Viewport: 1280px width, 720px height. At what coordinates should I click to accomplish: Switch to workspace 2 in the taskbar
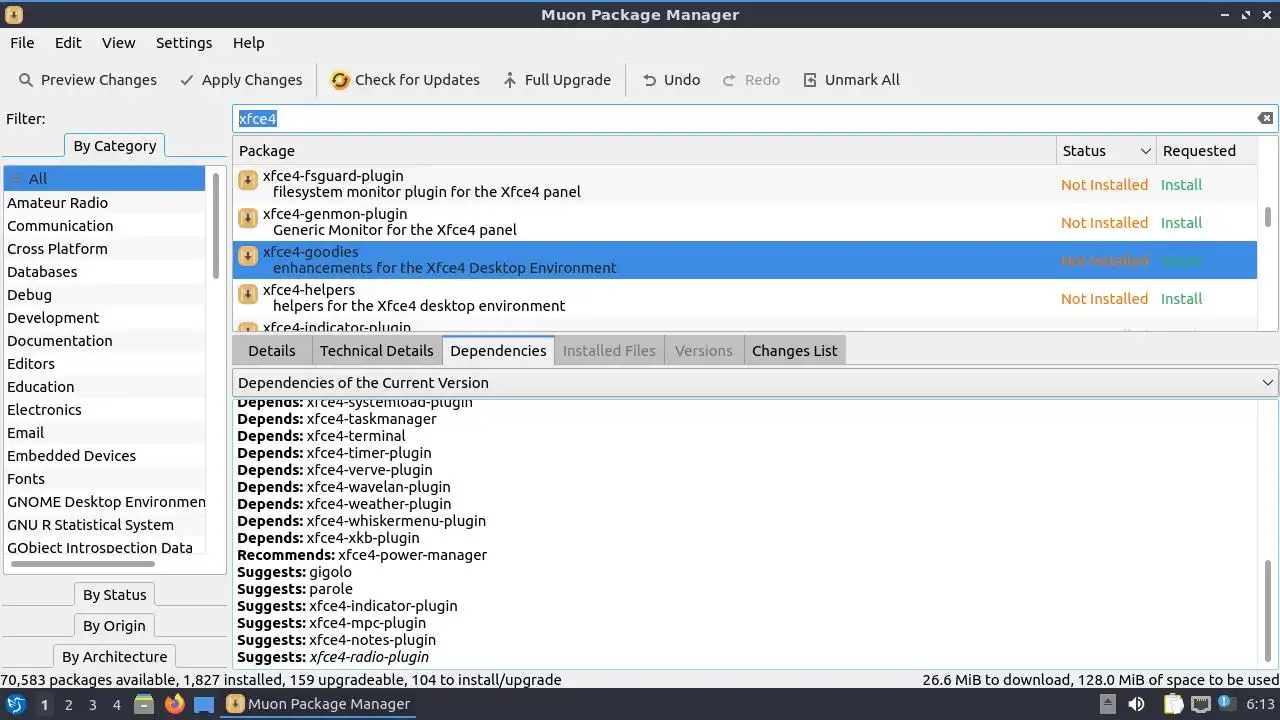coord(68,705)
